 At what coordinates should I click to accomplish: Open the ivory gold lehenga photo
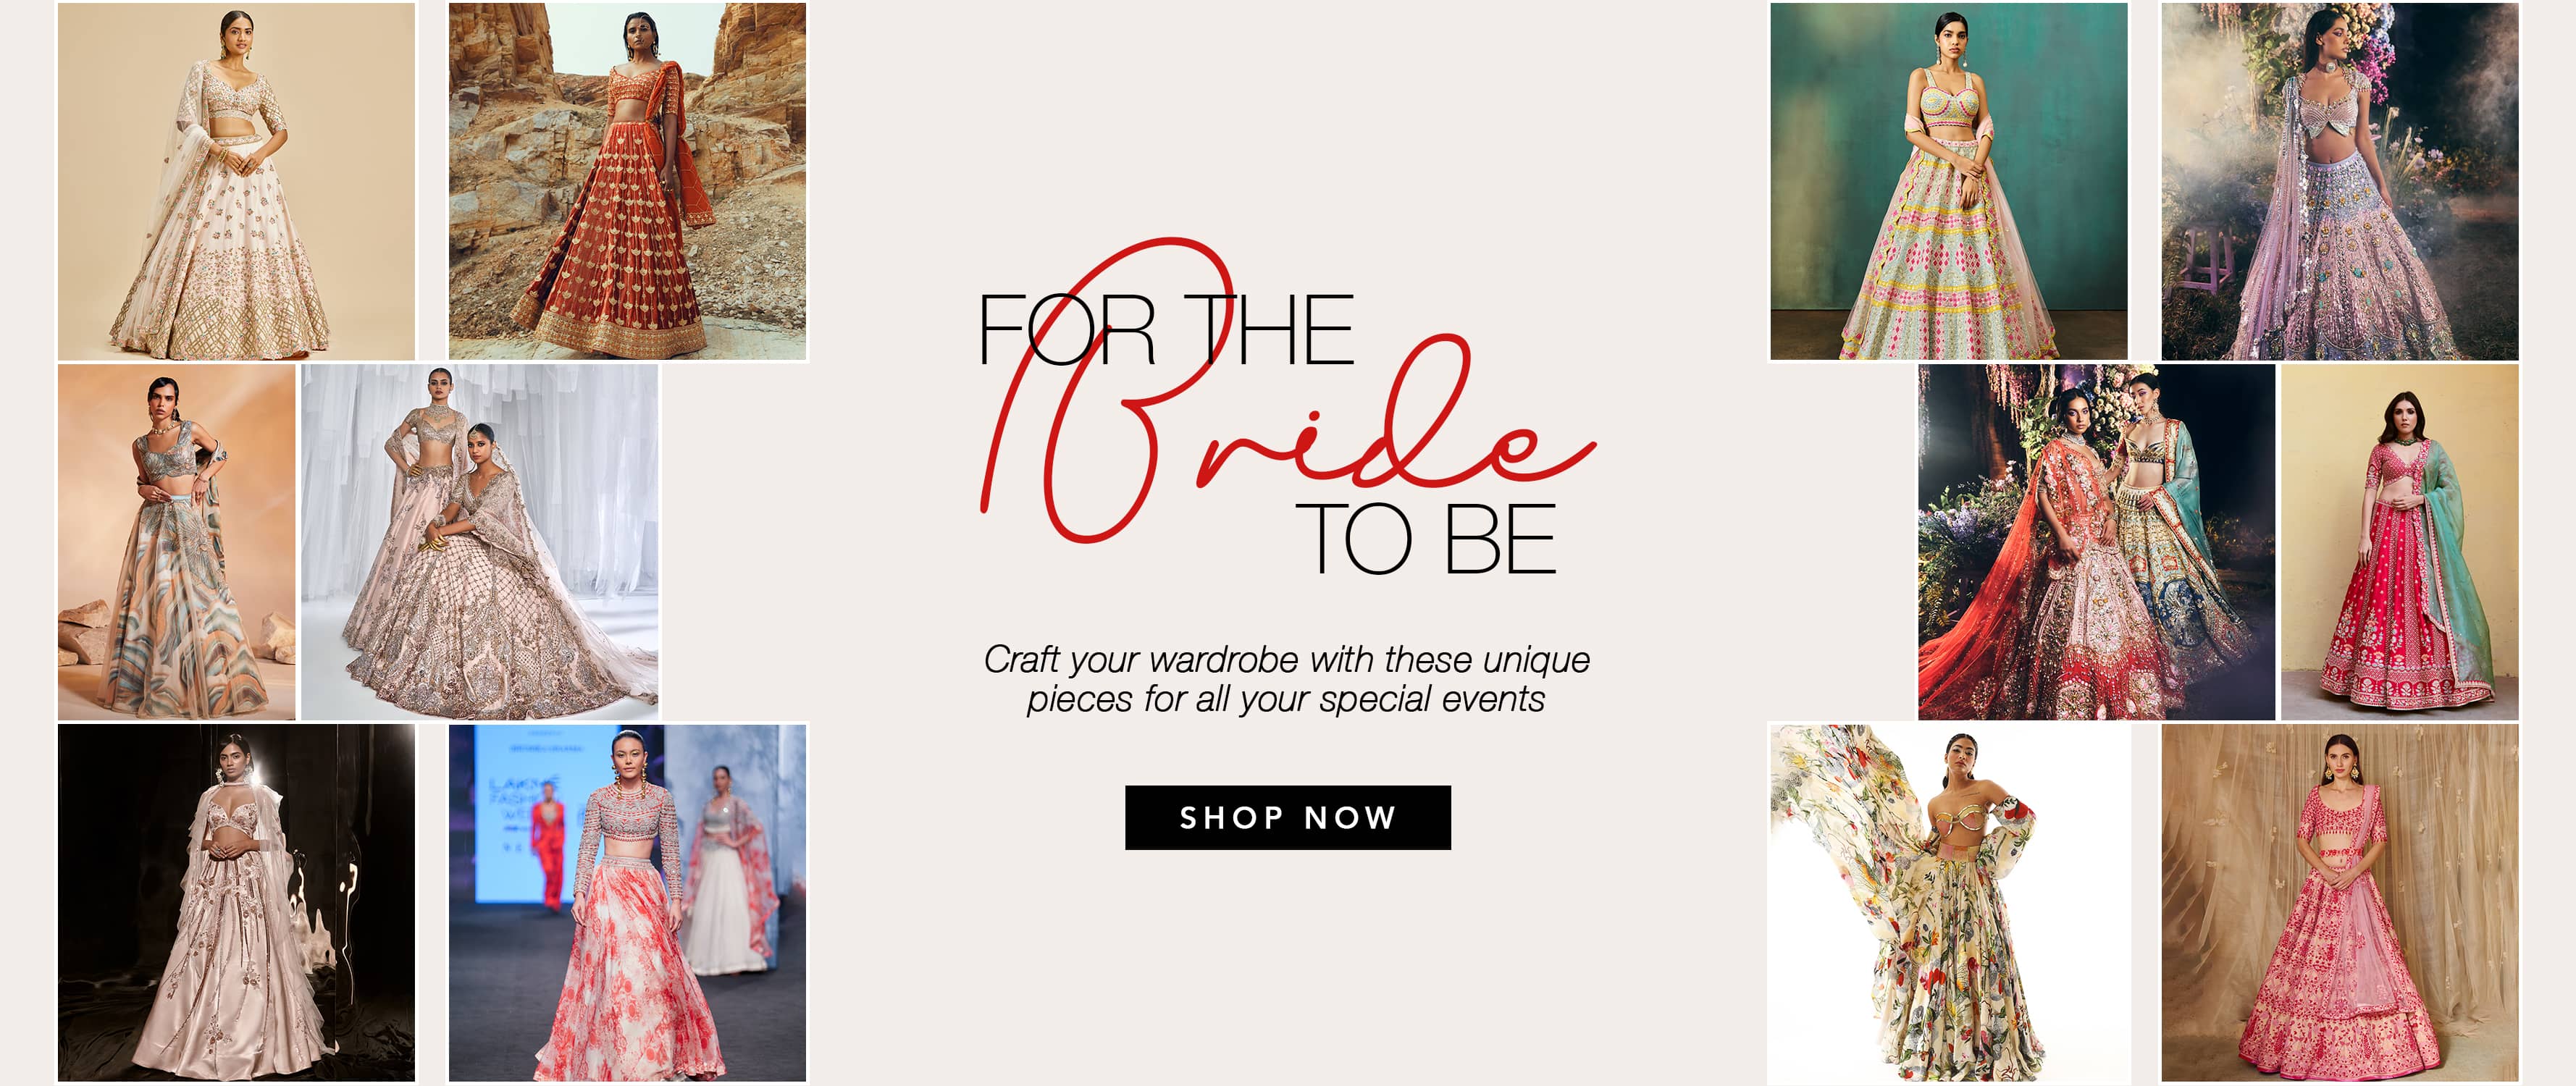[x=236, y=181]
